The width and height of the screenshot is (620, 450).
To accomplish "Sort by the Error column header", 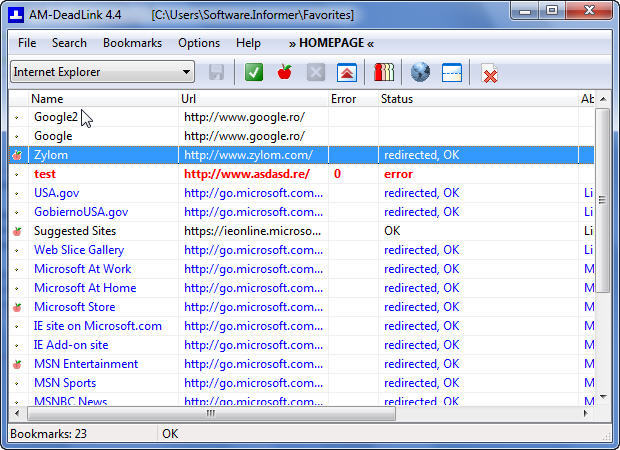I will (353, 99).
